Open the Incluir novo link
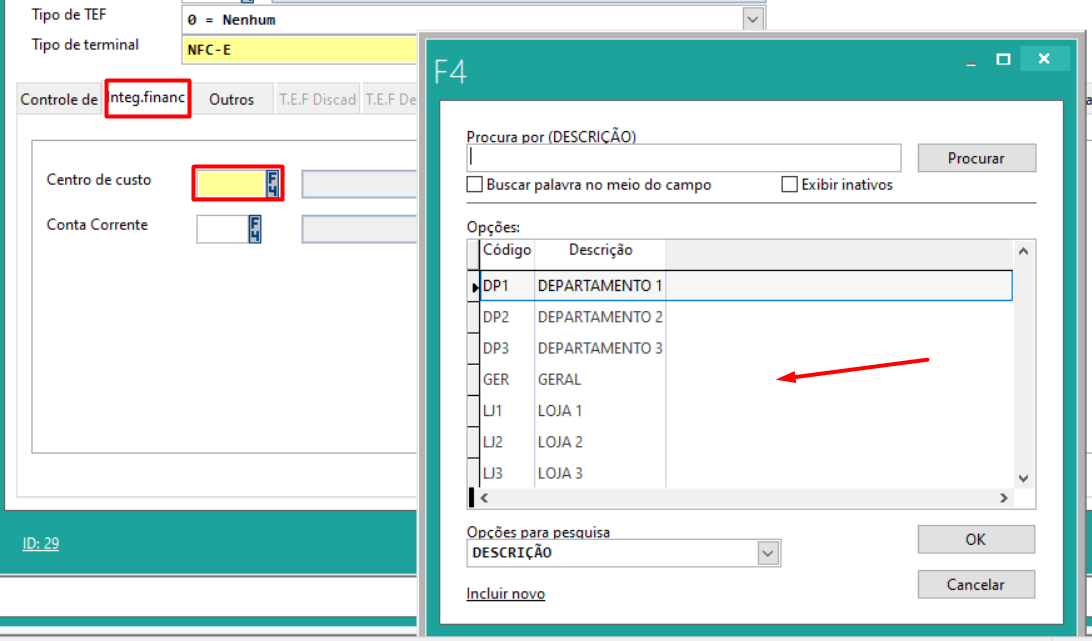 pos(505,594)
